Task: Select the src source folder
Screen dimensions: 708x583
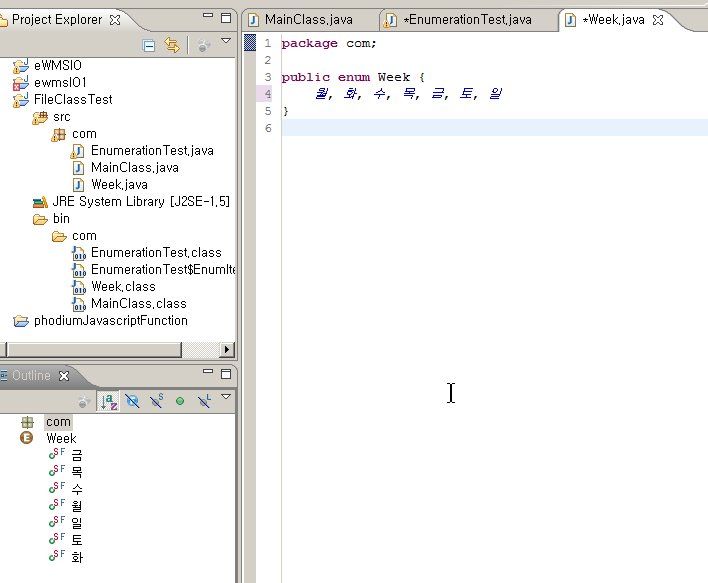Action: pyautogui.click(x=62, y=117)
